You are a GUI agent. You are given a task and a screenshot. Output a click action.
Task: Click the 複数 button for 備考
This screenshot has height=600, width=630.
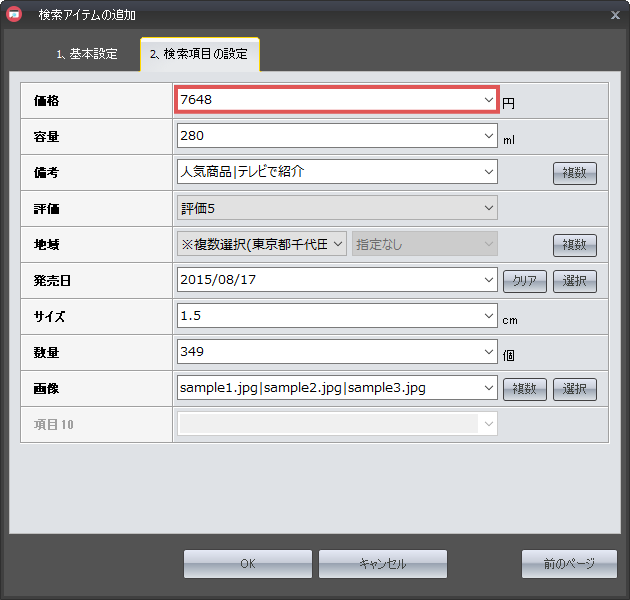574,173
